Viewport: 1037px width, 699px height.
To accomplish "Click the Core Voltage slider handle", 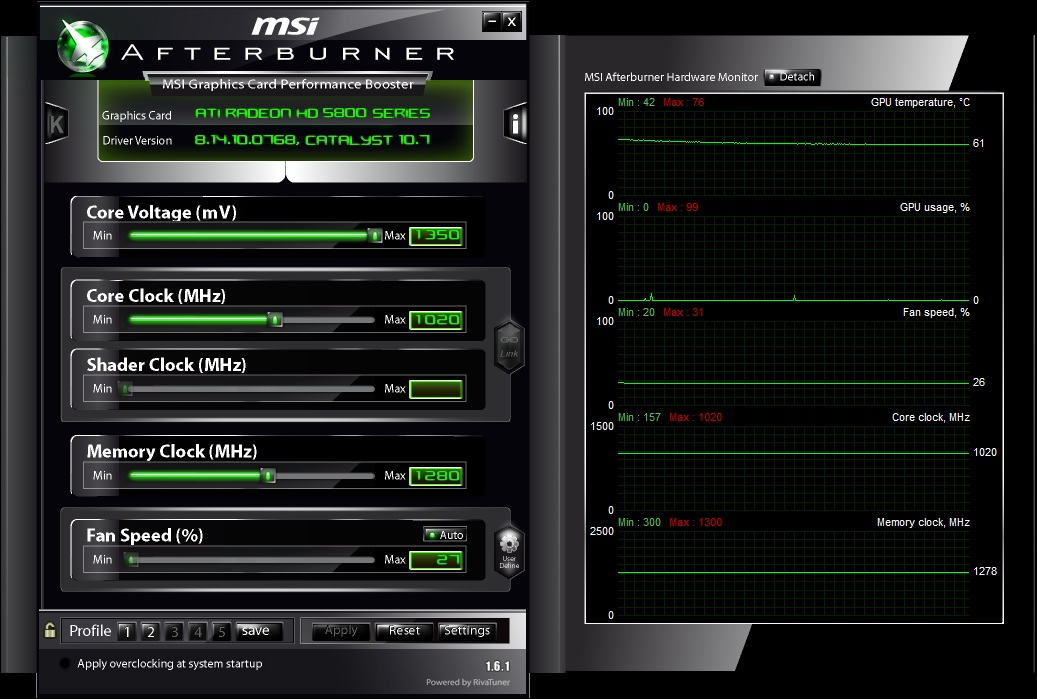I will [x=375, y=235].
